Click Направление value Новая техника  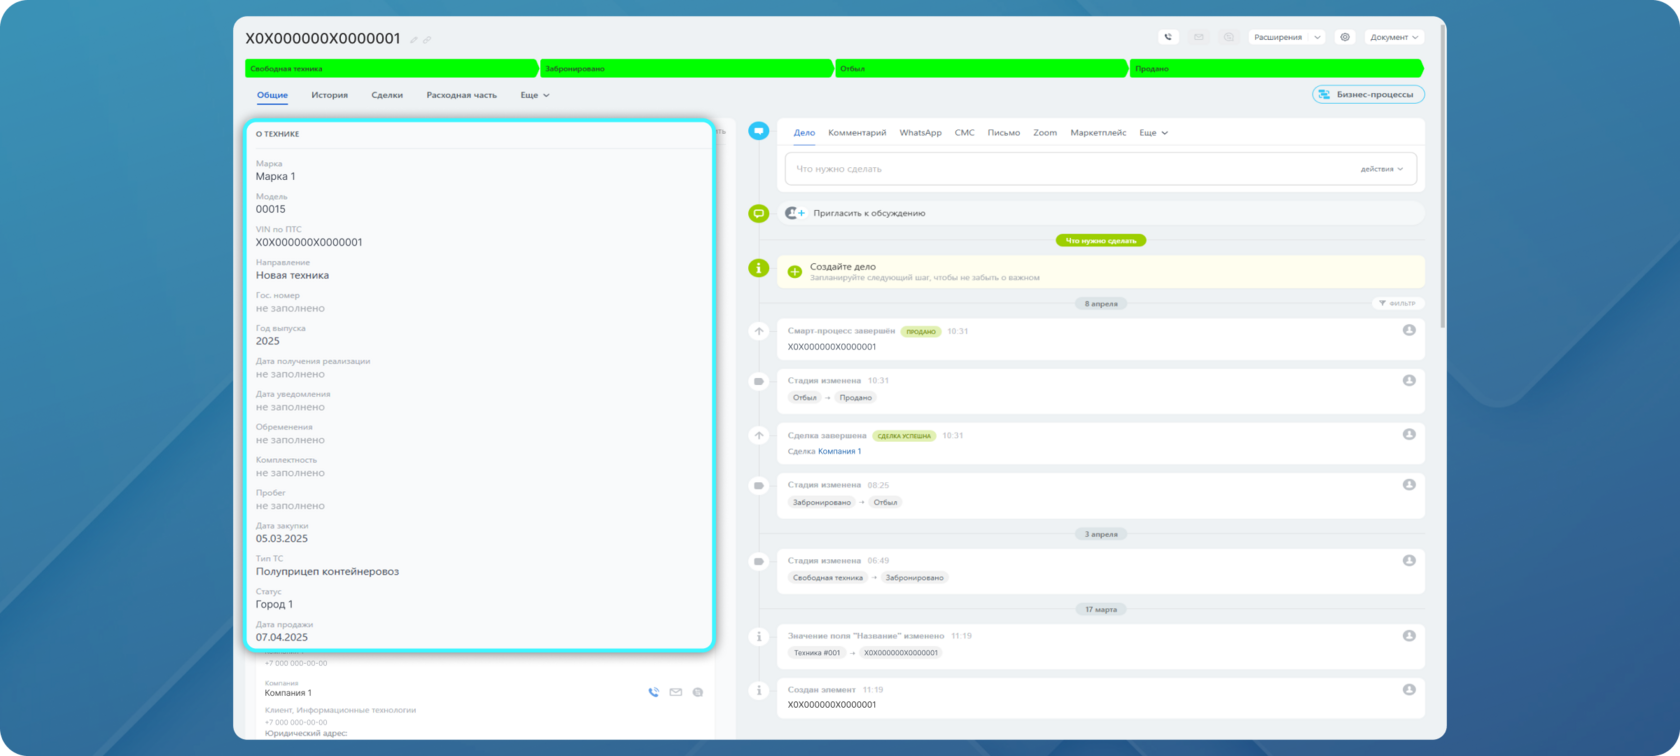click(x=292, y=276)
